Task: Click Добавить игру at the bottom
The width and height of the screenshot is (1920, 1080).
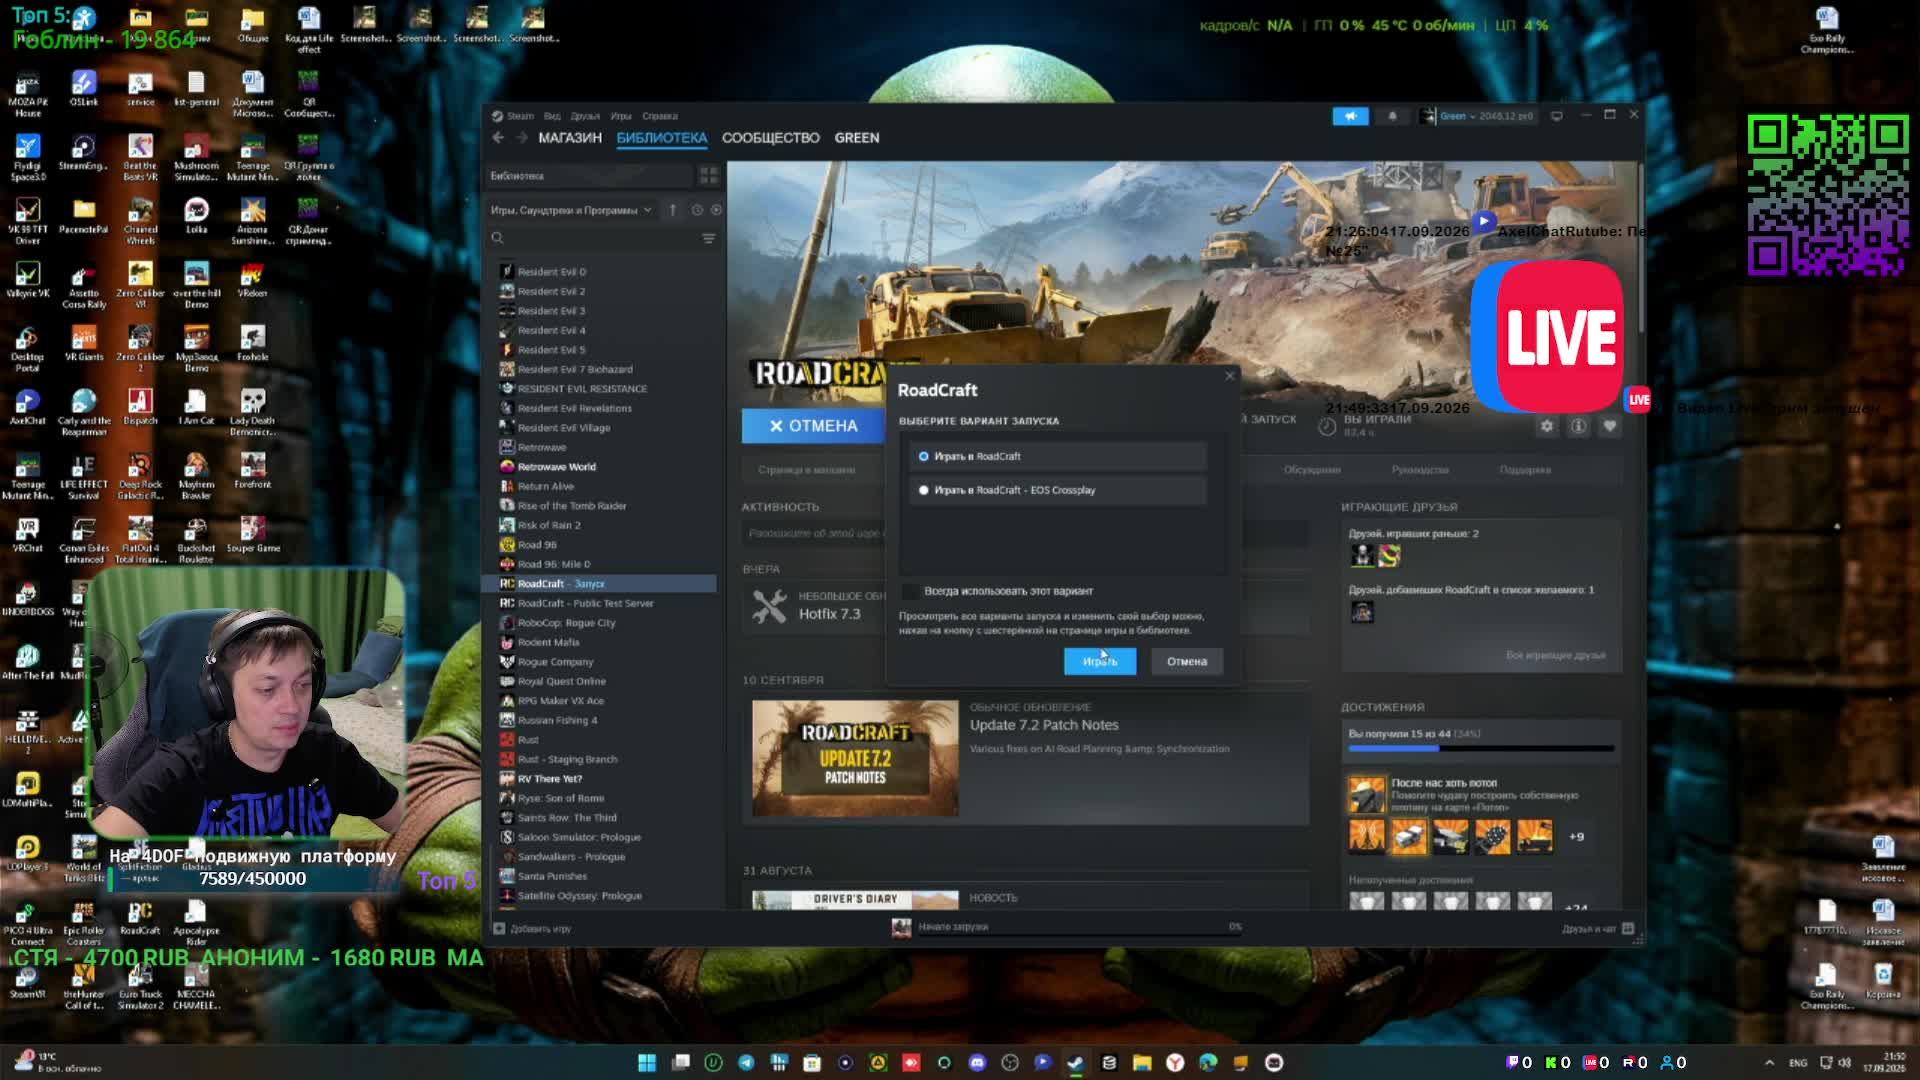Action: click(532, 929)
